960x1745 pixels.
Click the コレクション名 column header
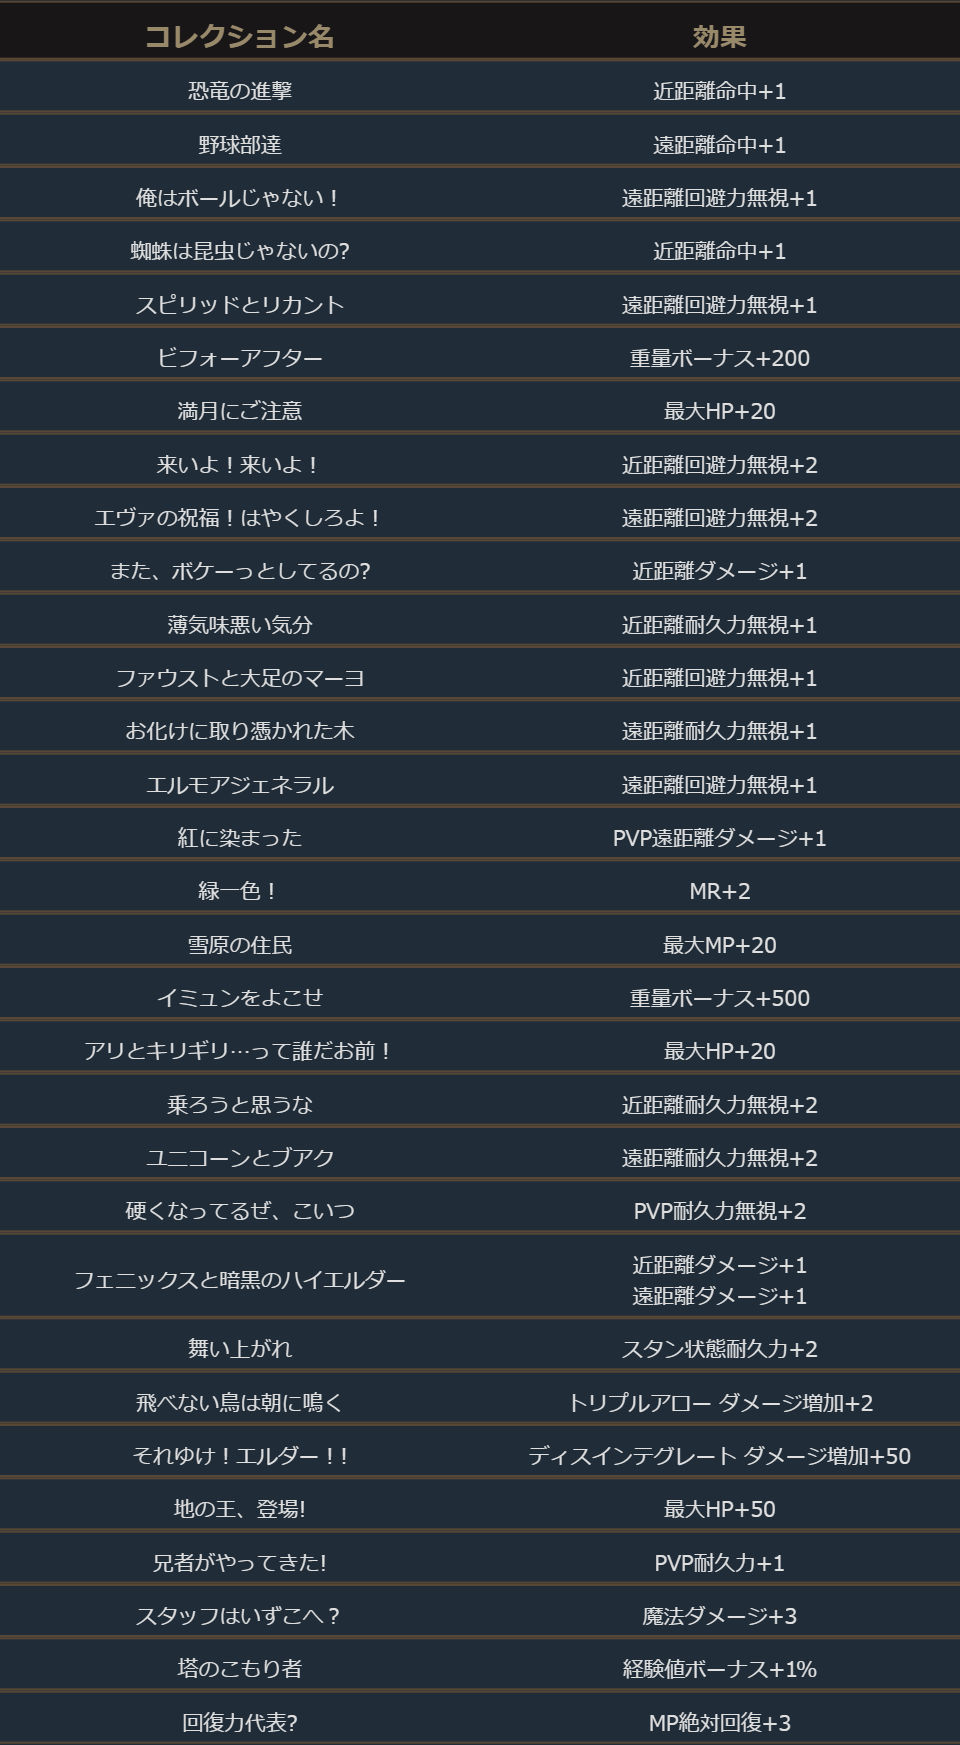(240, 37)
